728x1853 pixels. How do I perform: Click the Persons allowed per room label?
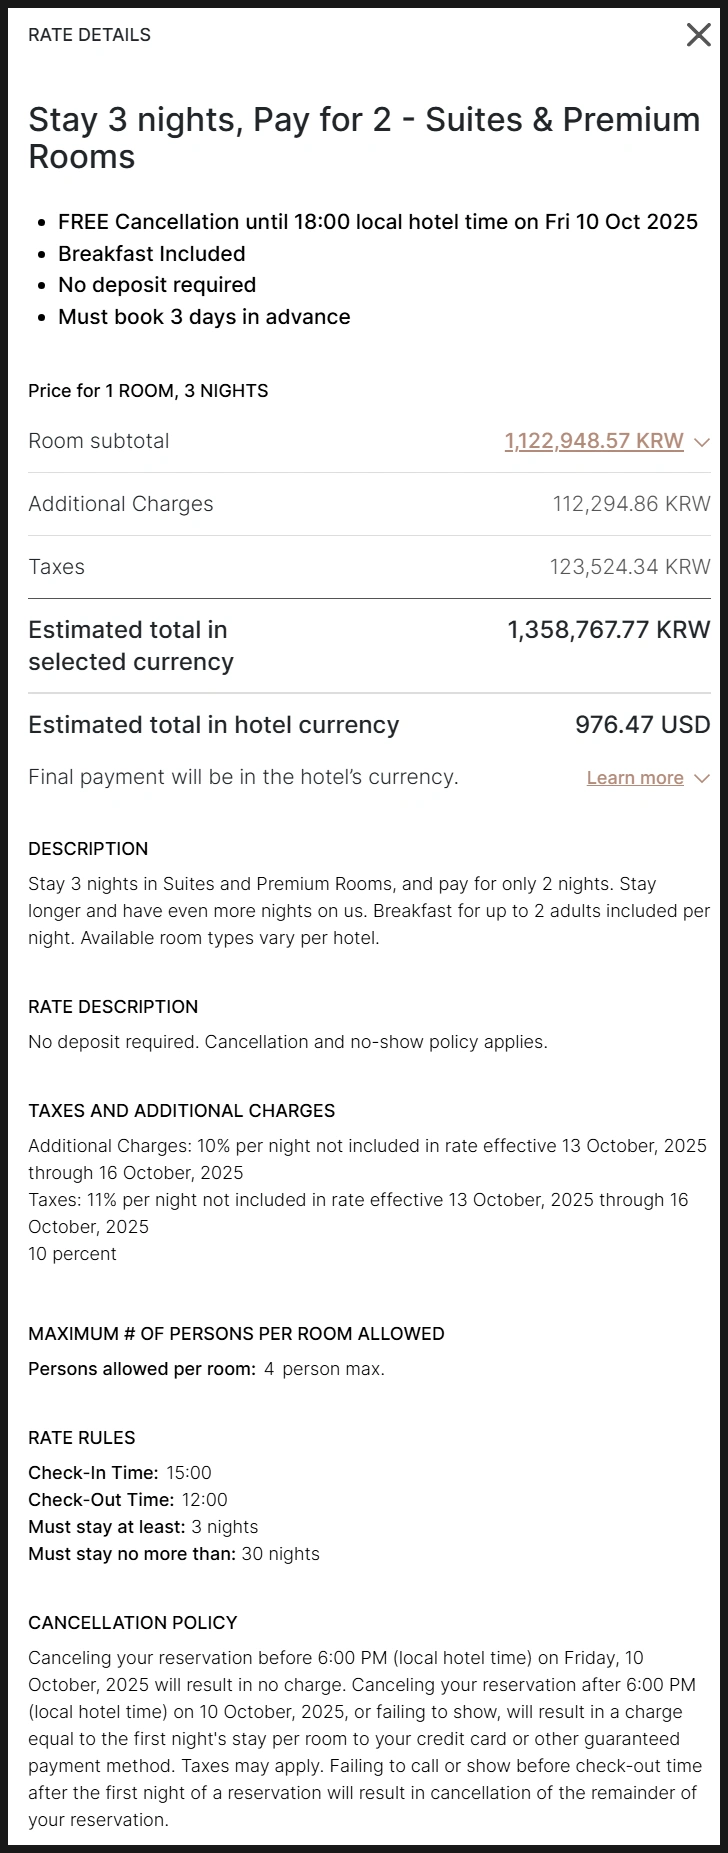point(142,1369)
